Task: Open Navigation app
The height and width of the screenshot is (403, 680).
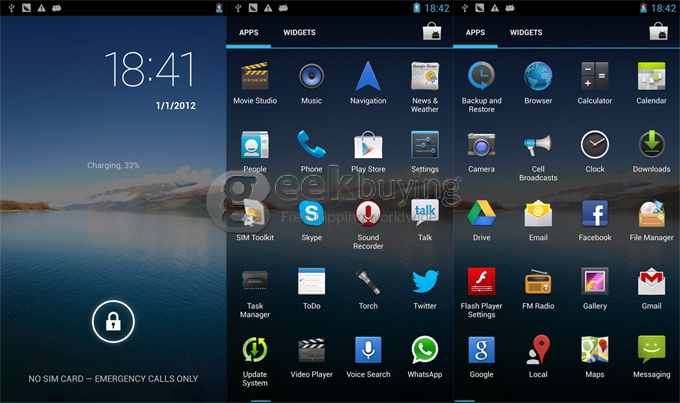Action: (x=368, y=76)
